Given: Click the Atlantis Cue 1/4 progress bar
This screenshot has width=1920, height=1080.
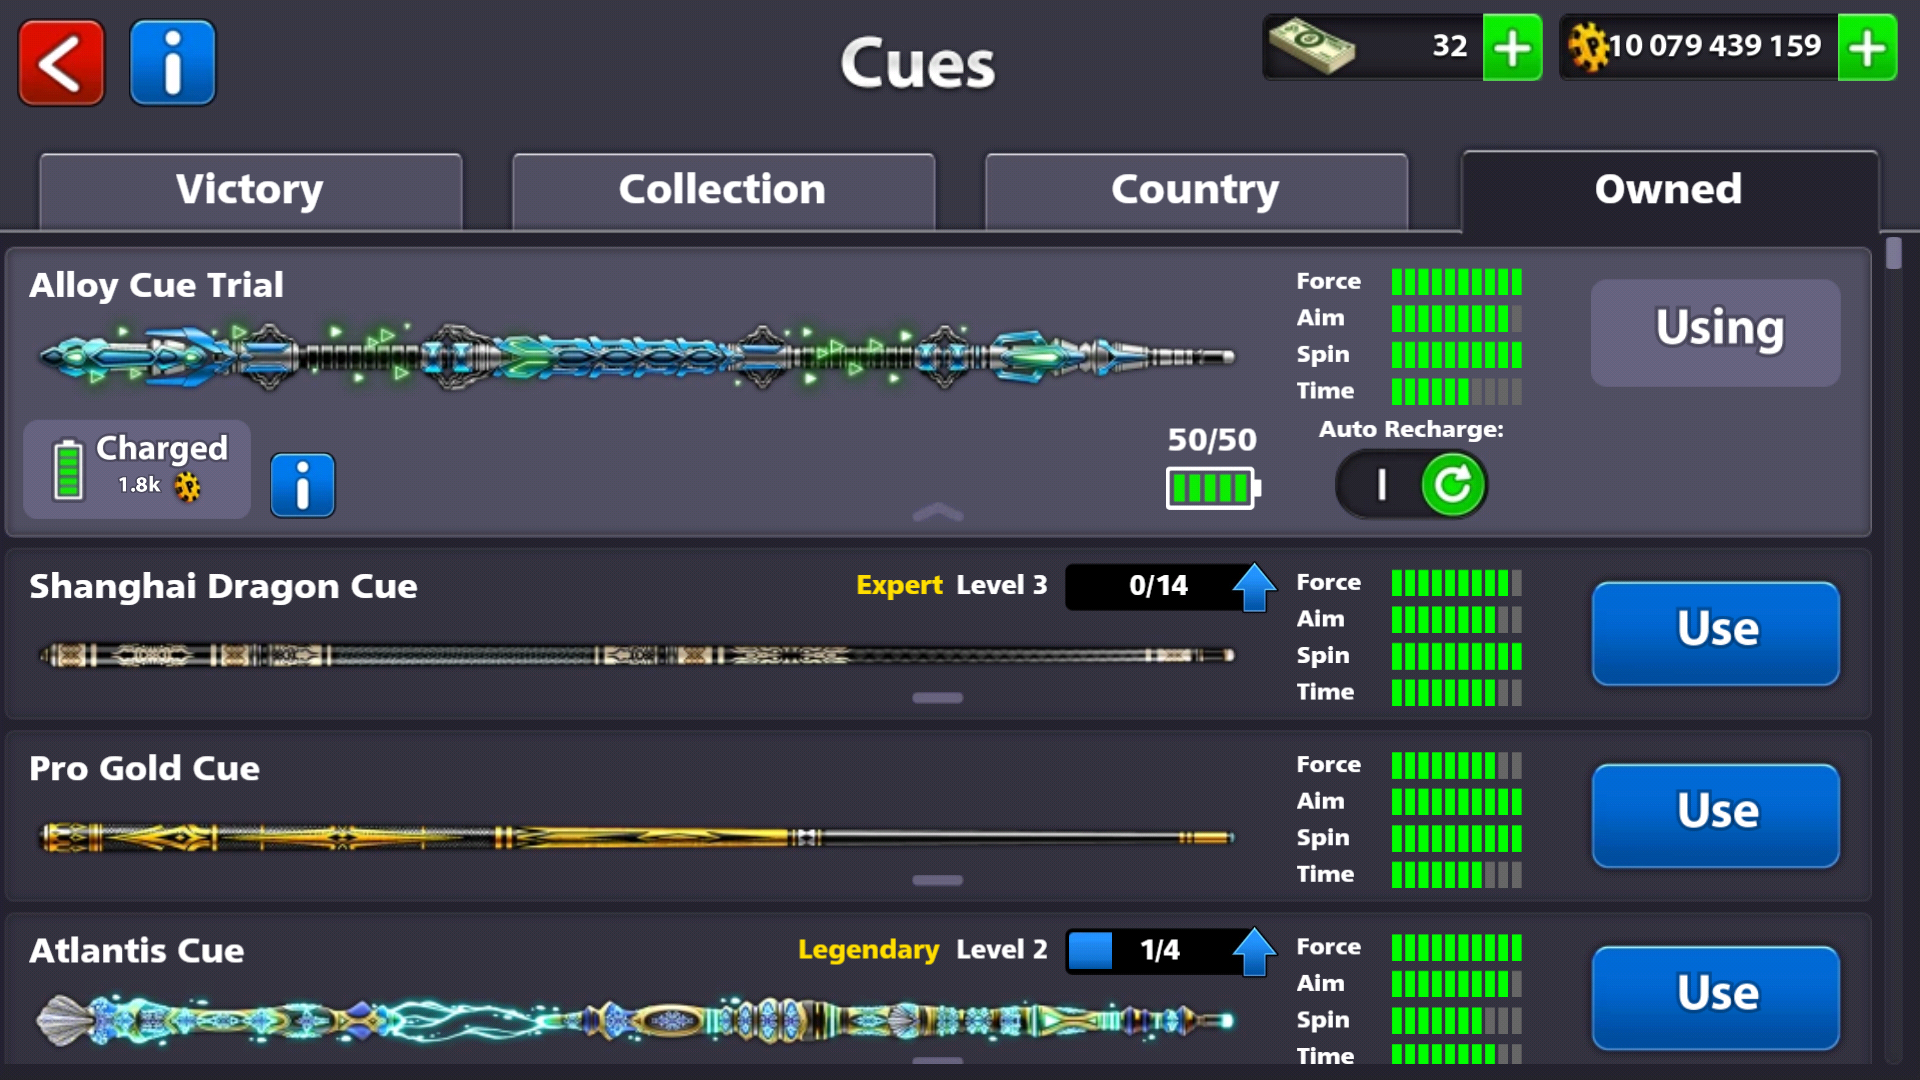Looking at the screenshot, I should 1150,950.
